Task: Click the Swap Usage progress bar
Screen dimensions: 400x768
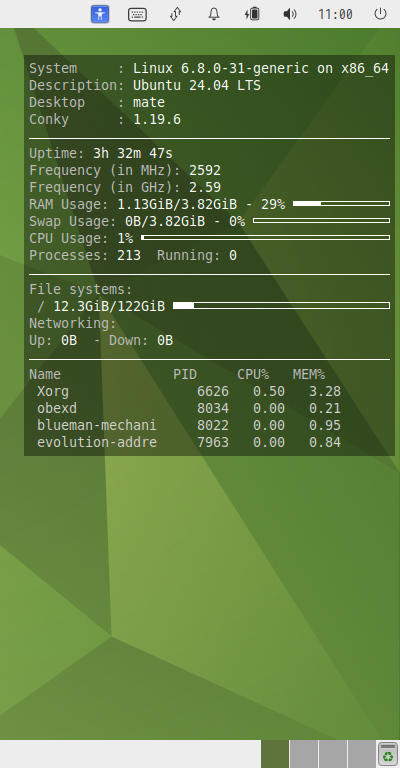Action: point(321,220)
